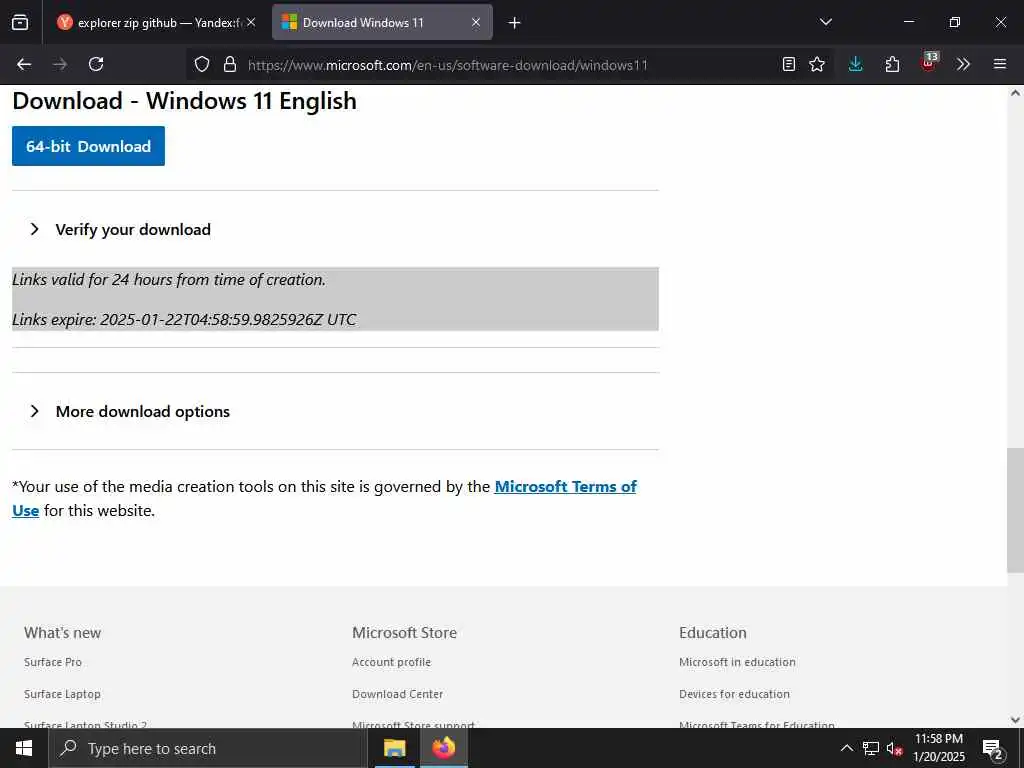
Task: Restore down the Firefox window
Action: [955, 22]
